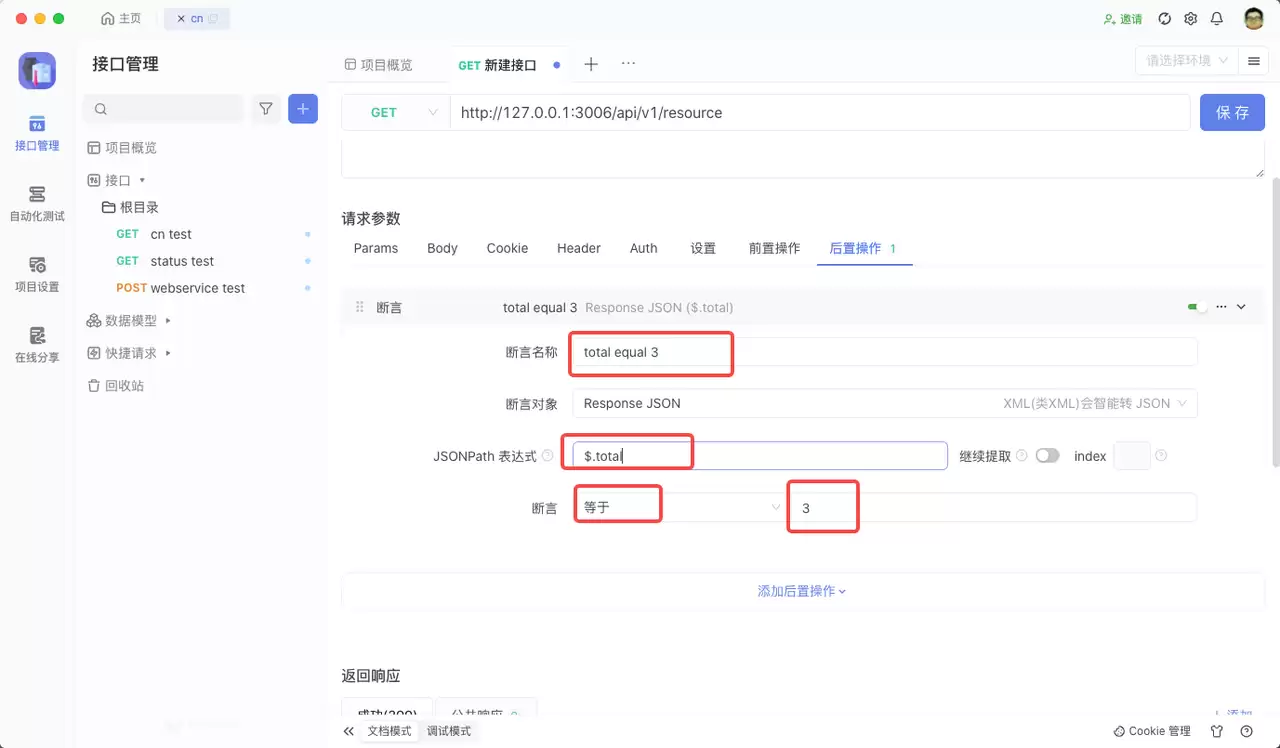1280x748 pixels.
Task: Open the 请选择环境 environment dropdown
Action: click(x=1187, y=61)
